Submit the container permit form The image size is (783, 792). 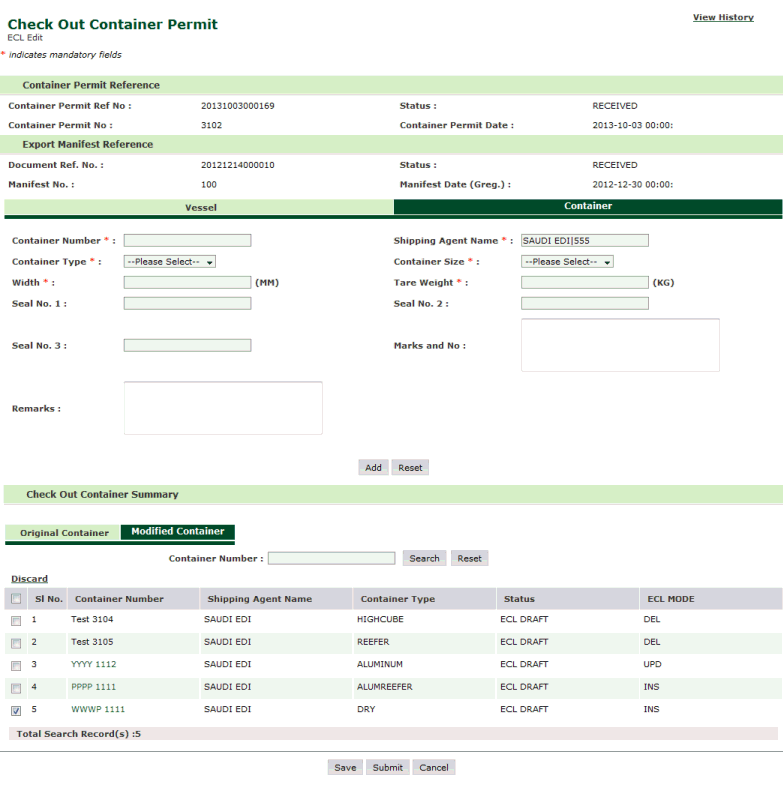(x=387, y=768)
